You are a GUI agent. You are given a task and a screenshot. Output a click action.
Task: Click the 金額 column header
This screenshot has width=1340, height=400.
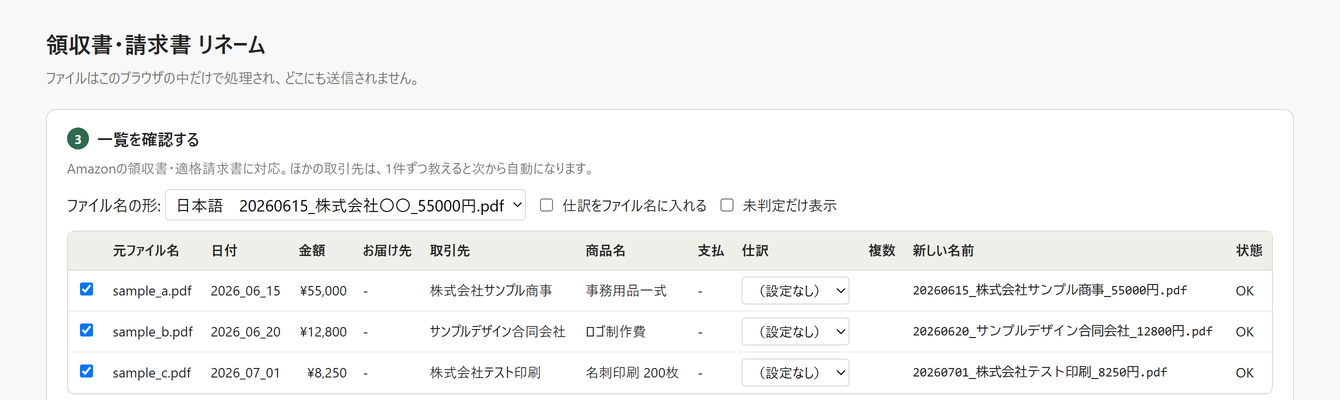[311, 251]
